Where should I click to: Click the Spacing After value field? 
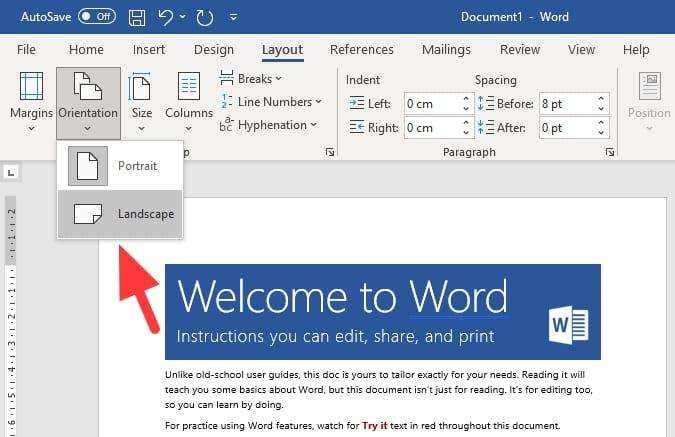567,128
